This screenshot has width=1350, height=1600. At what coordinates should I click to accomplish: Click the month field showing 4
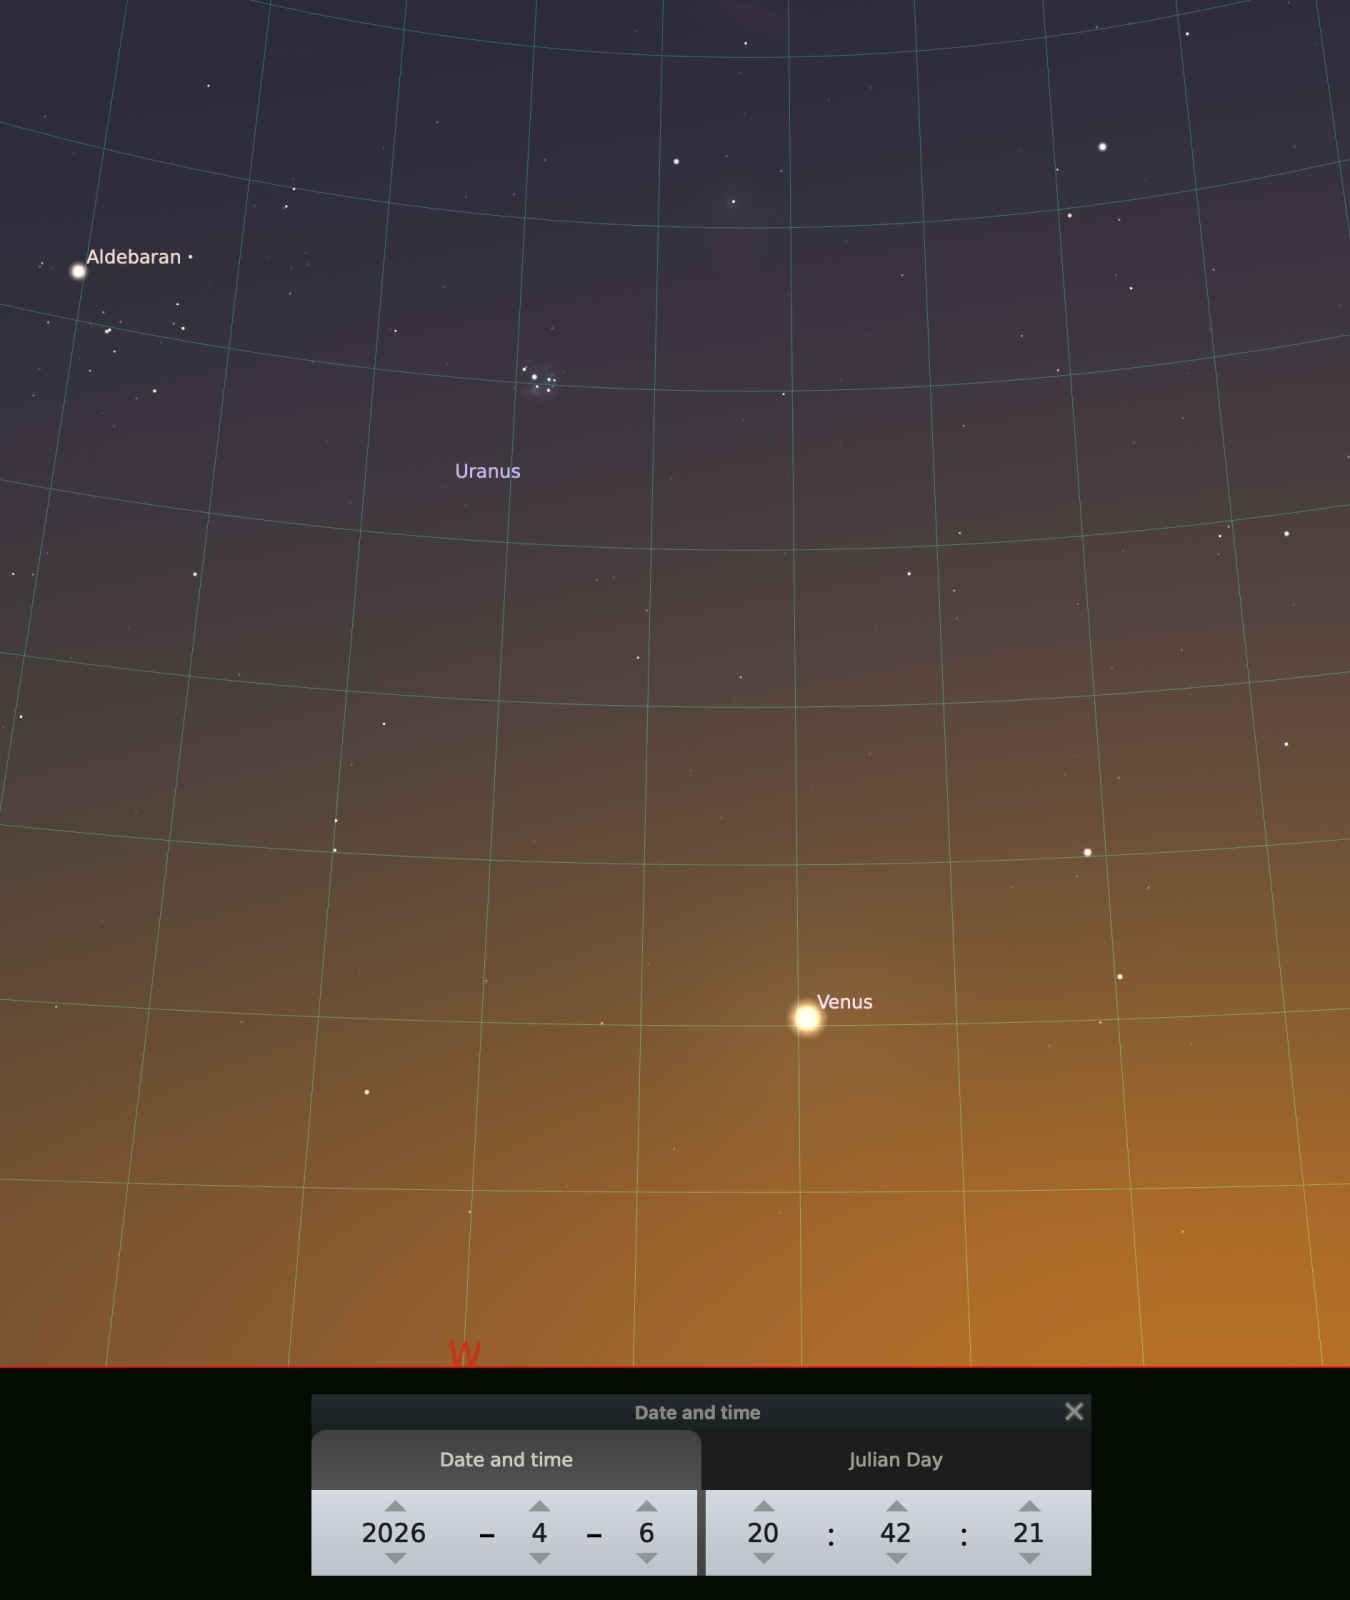(540, 1533)
